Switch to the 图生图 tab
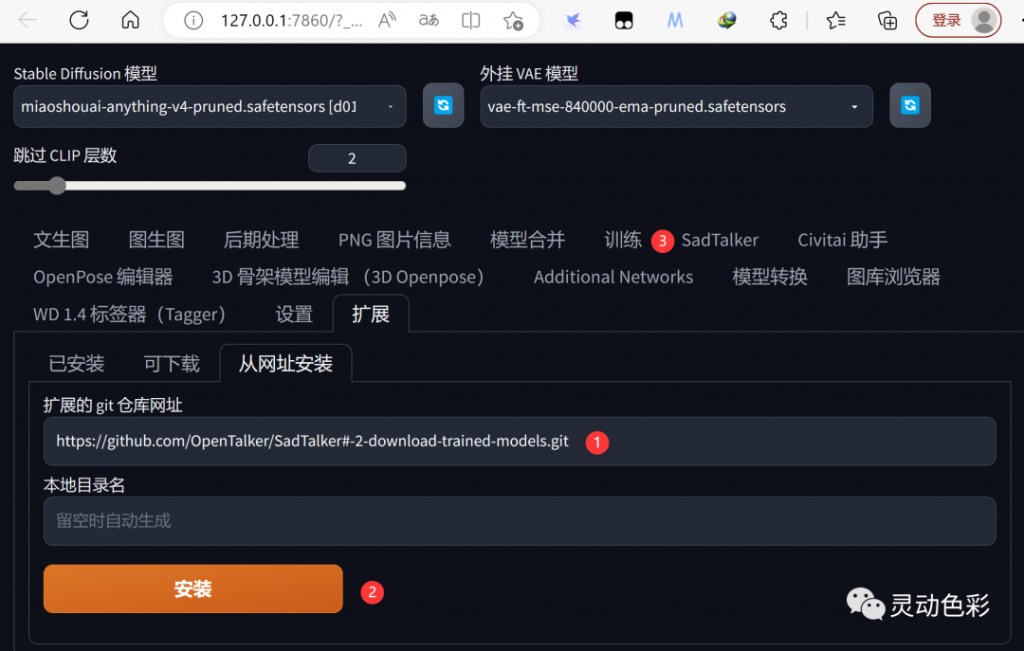Screen dimensions: 1024x651 tap(157, 240)
